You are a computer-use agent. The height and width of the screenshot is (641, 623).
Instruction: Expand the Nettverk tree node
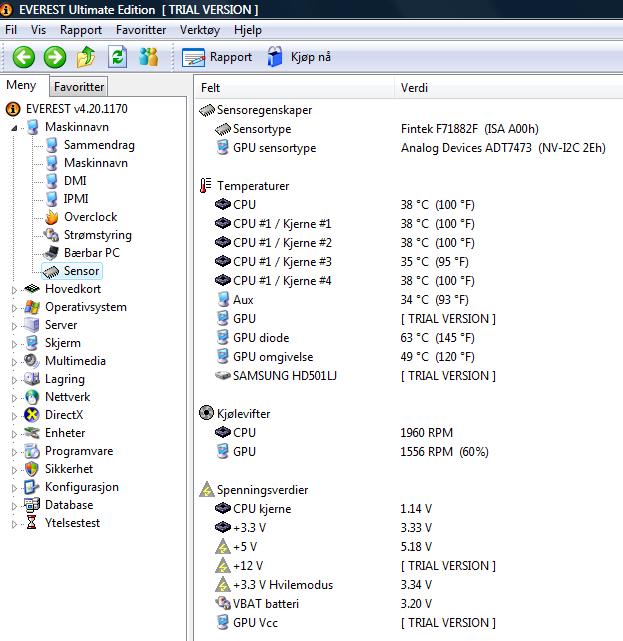click(14, 398)
